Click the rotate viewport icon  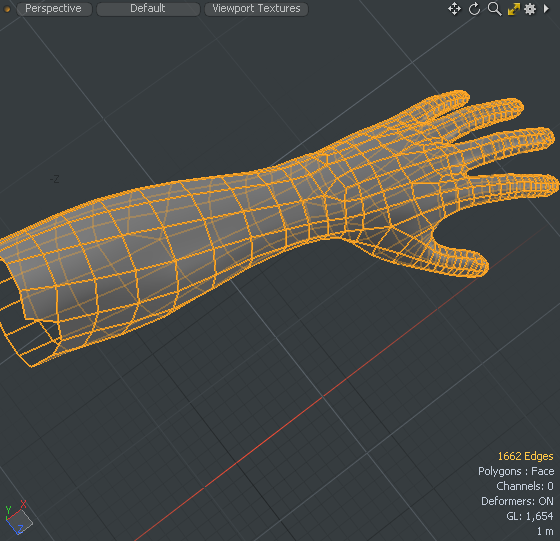tap(474, 9)
